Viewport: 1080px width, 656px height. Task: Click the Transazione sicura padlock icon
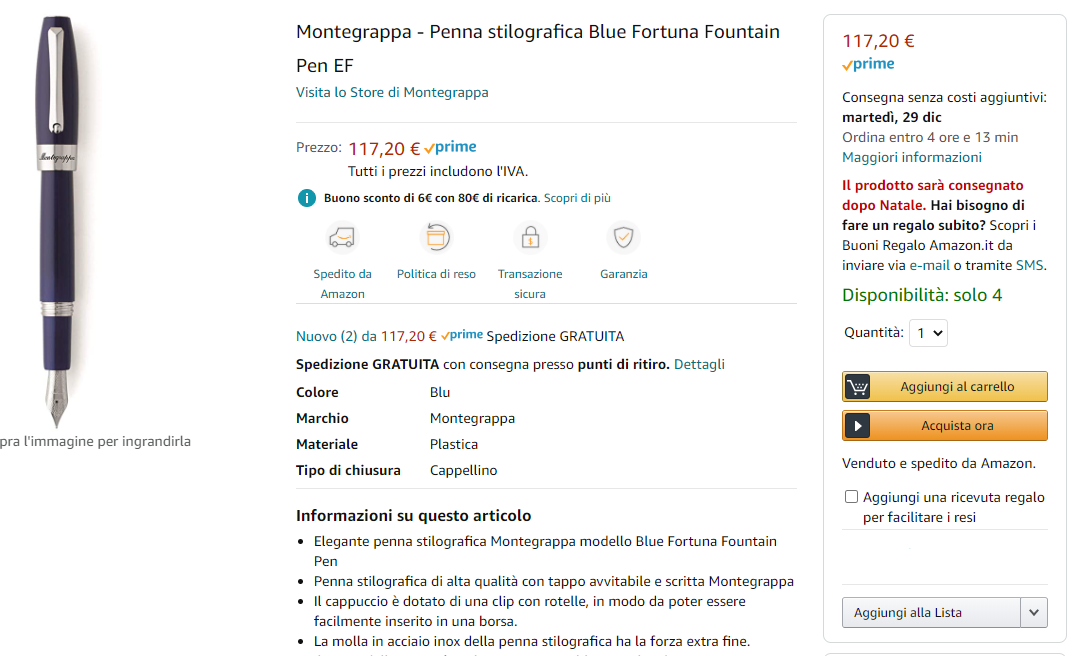[530, 238]
